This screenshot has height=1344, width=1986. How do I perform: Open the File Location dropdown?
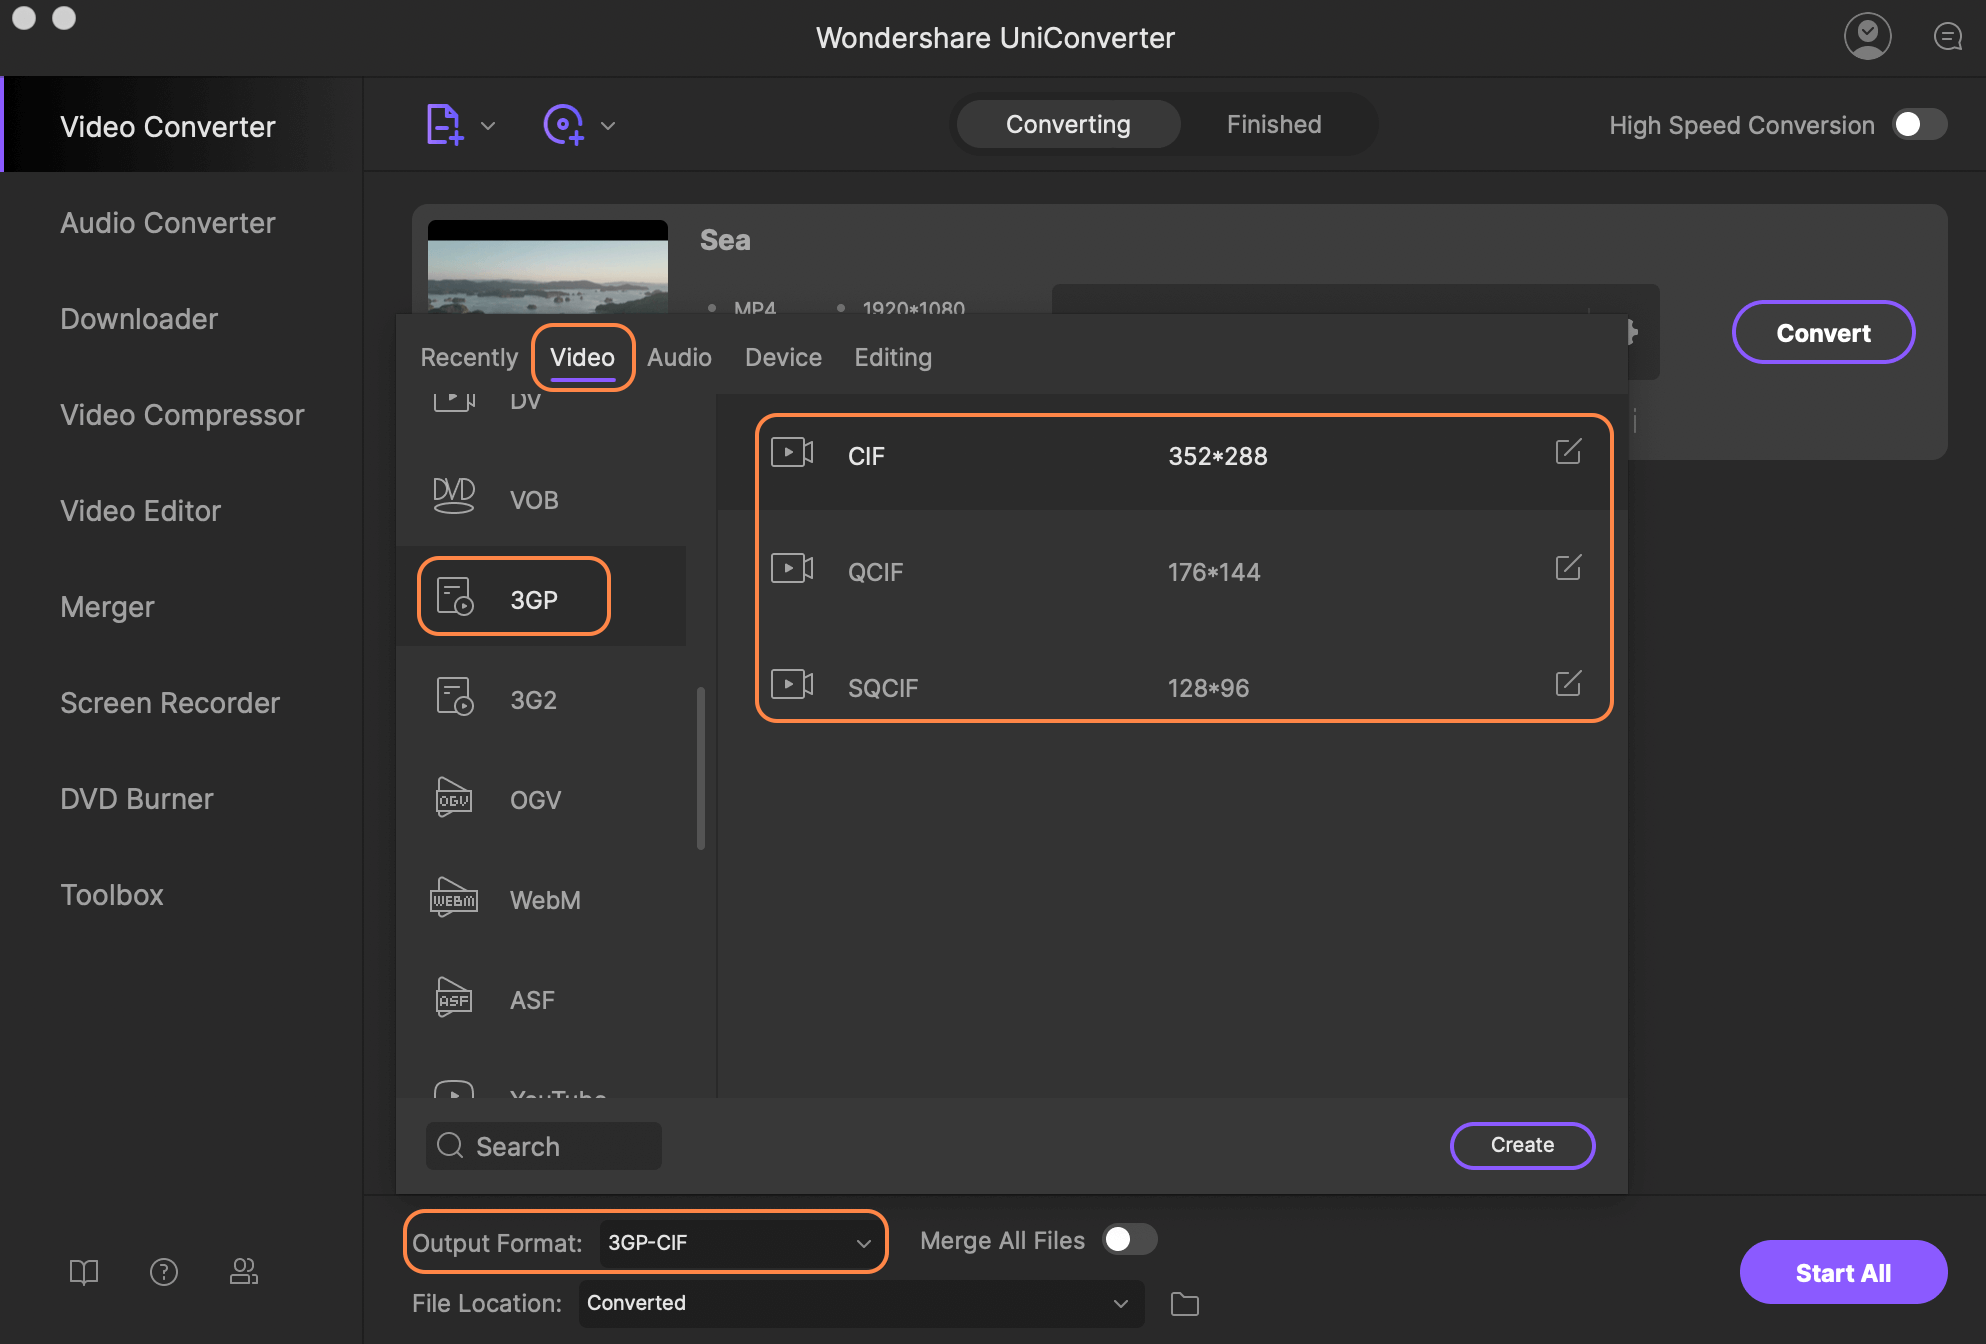(1120, 1303)
